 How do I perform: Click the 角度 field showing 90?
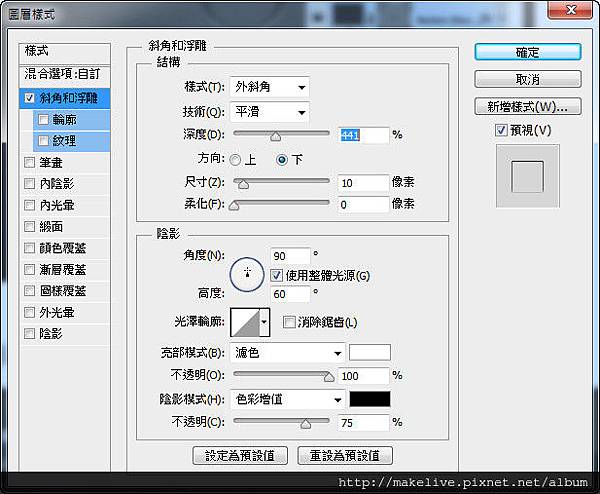coord(290,256)
